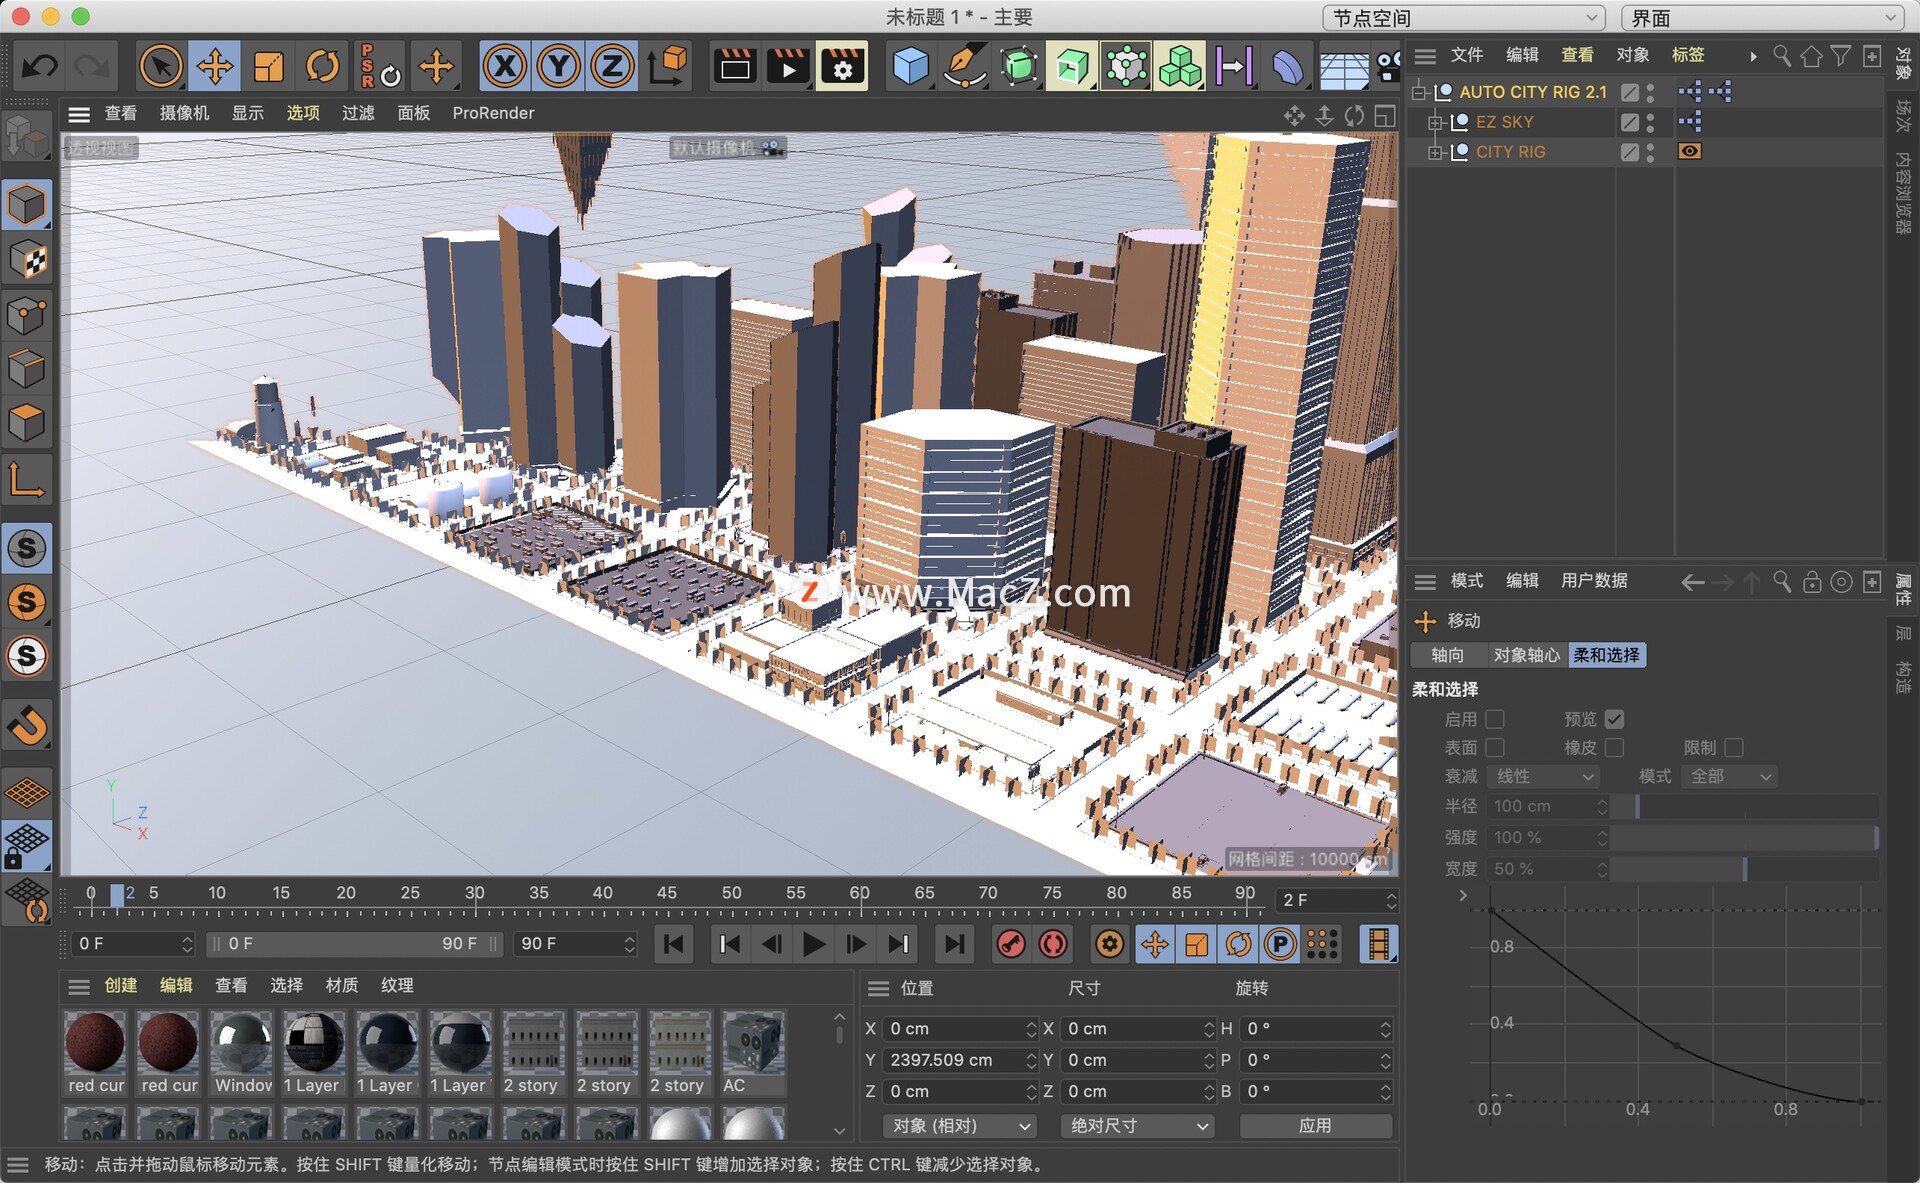Open the 摄像机 viewport menu

[184, 113]
